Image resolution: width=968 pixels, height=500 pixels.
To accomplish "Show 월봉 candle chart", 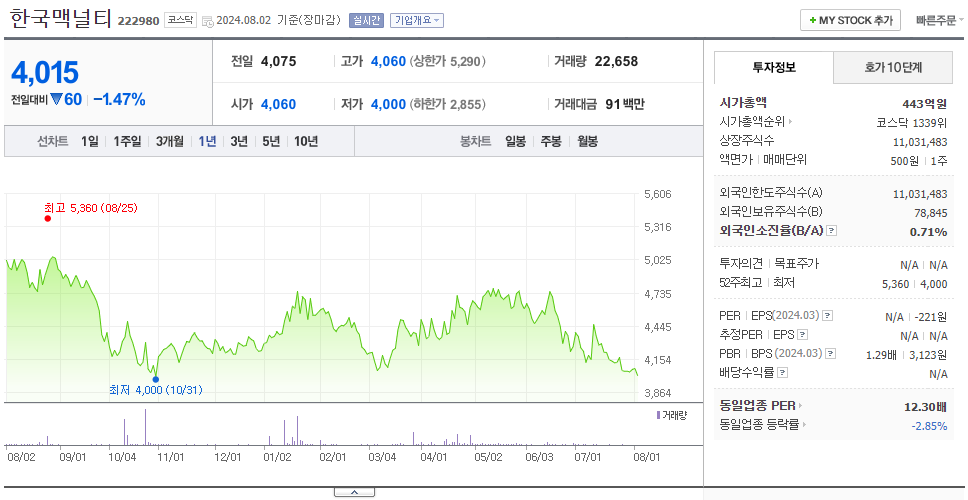I will [x=588, y=141].
